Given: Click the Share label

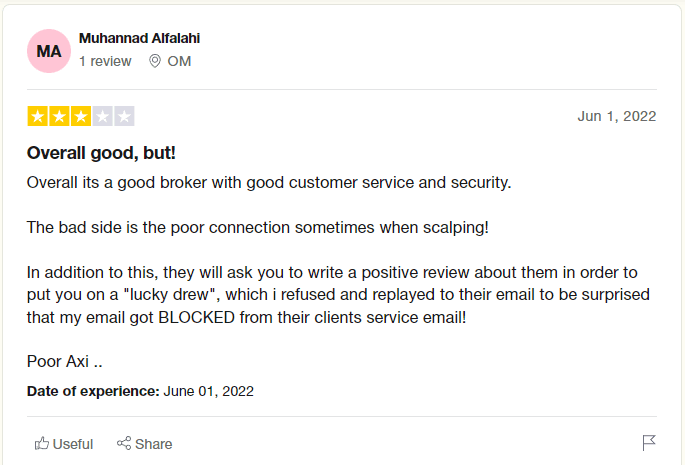Looking at the screenshot, I should tap(153, 444).
